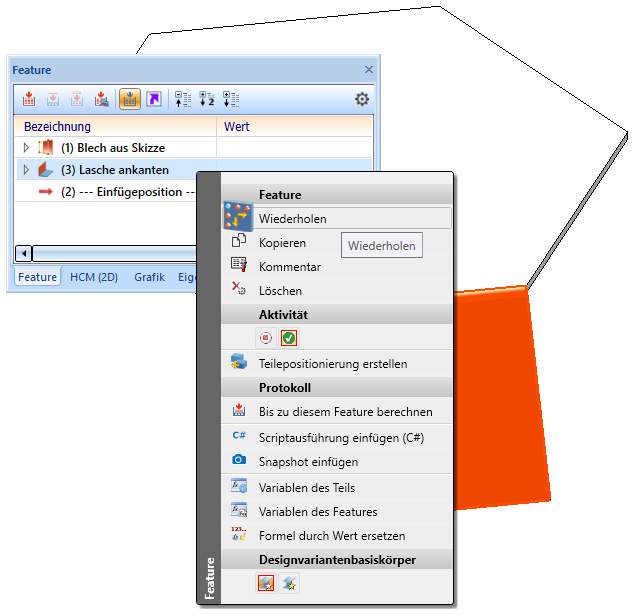Close the Feature panel

click(369, 69)
